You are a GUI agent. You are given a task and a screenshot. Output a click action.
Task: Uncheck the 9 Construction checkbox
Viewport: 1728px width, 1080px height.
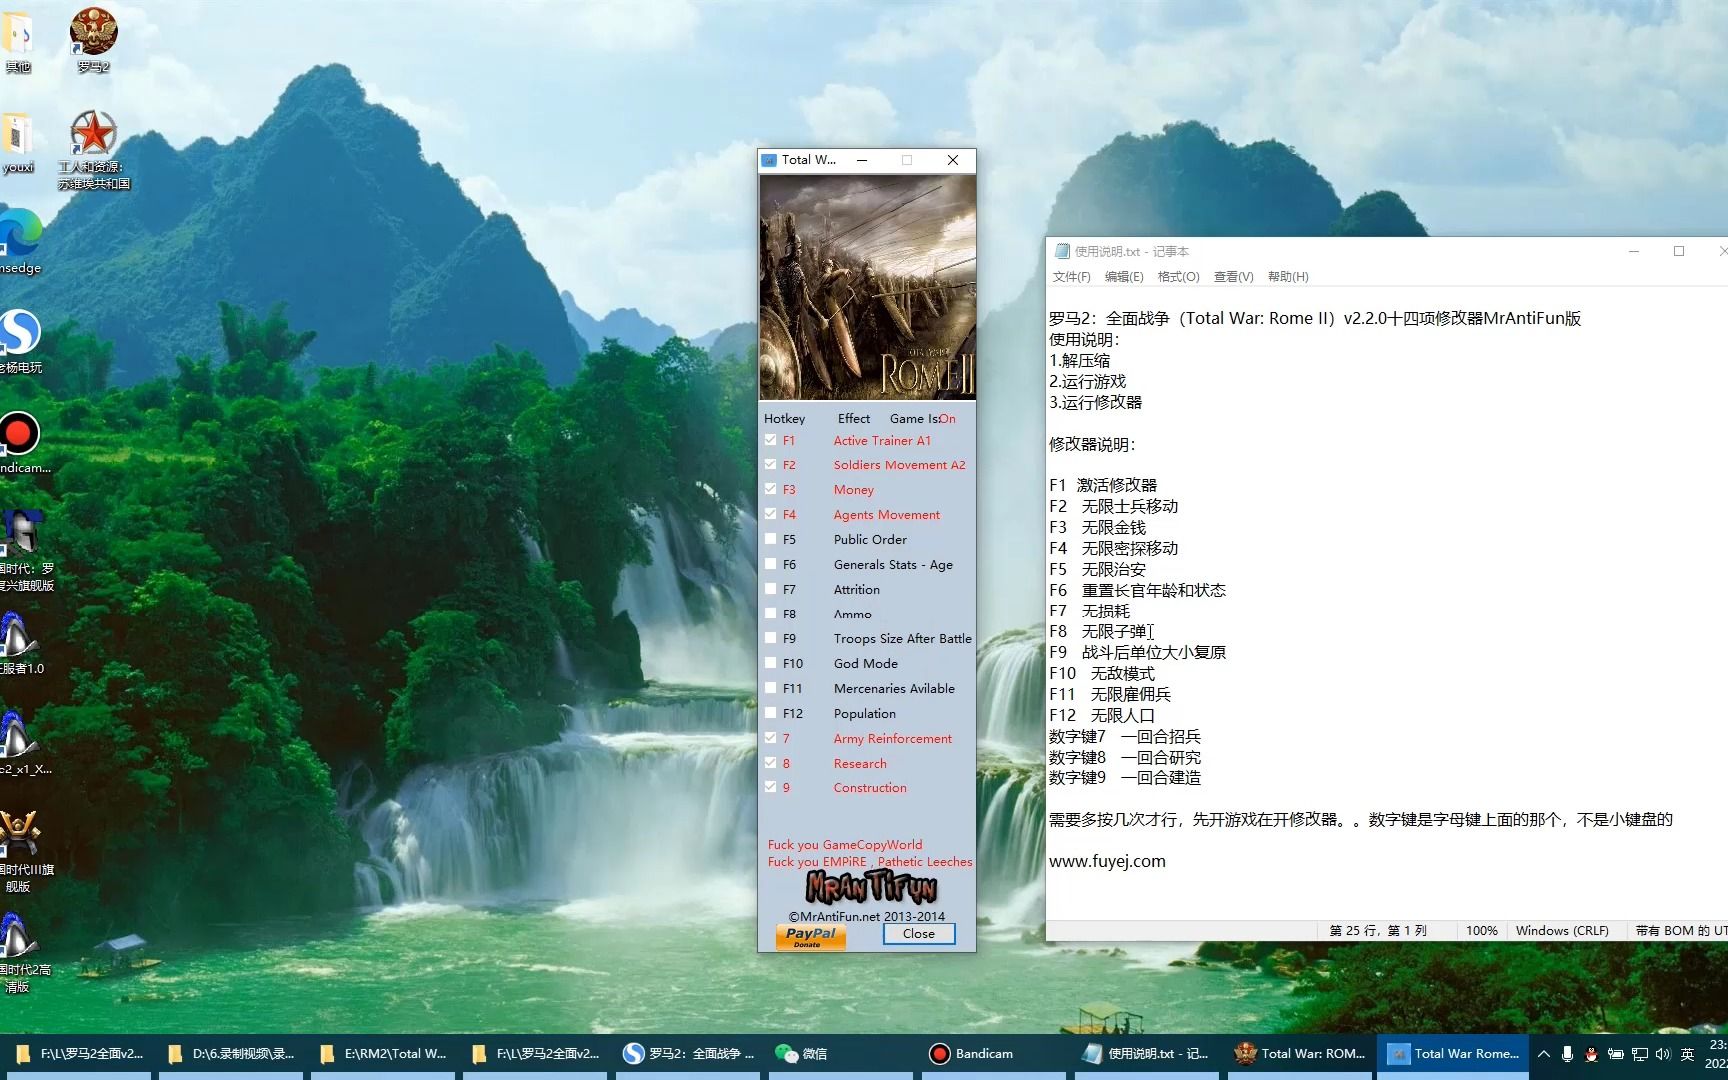[770, 787]
